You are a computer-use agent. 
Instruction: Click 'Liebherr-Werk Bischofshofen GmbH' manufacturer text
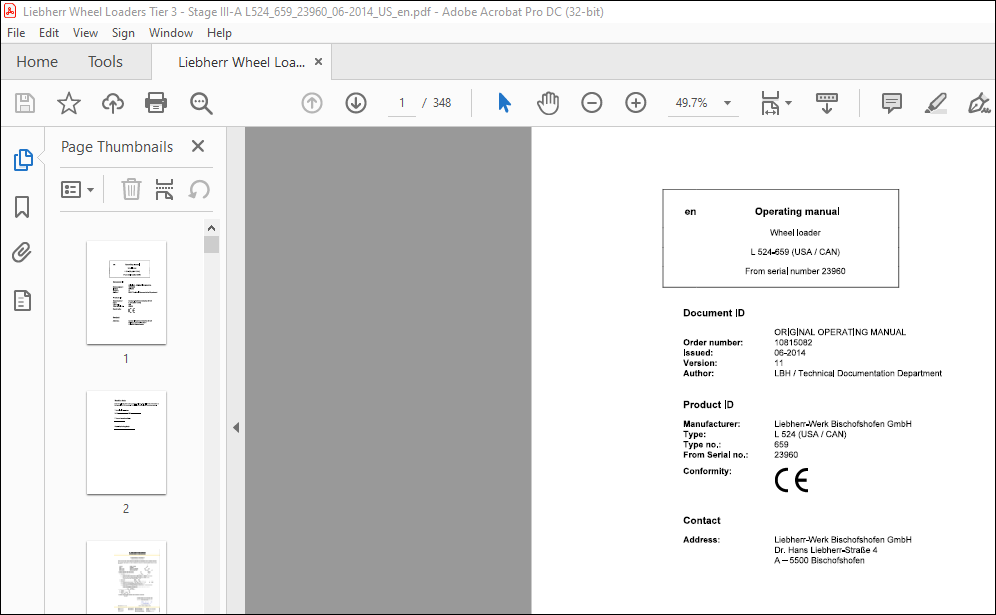[x=842, y=424]
